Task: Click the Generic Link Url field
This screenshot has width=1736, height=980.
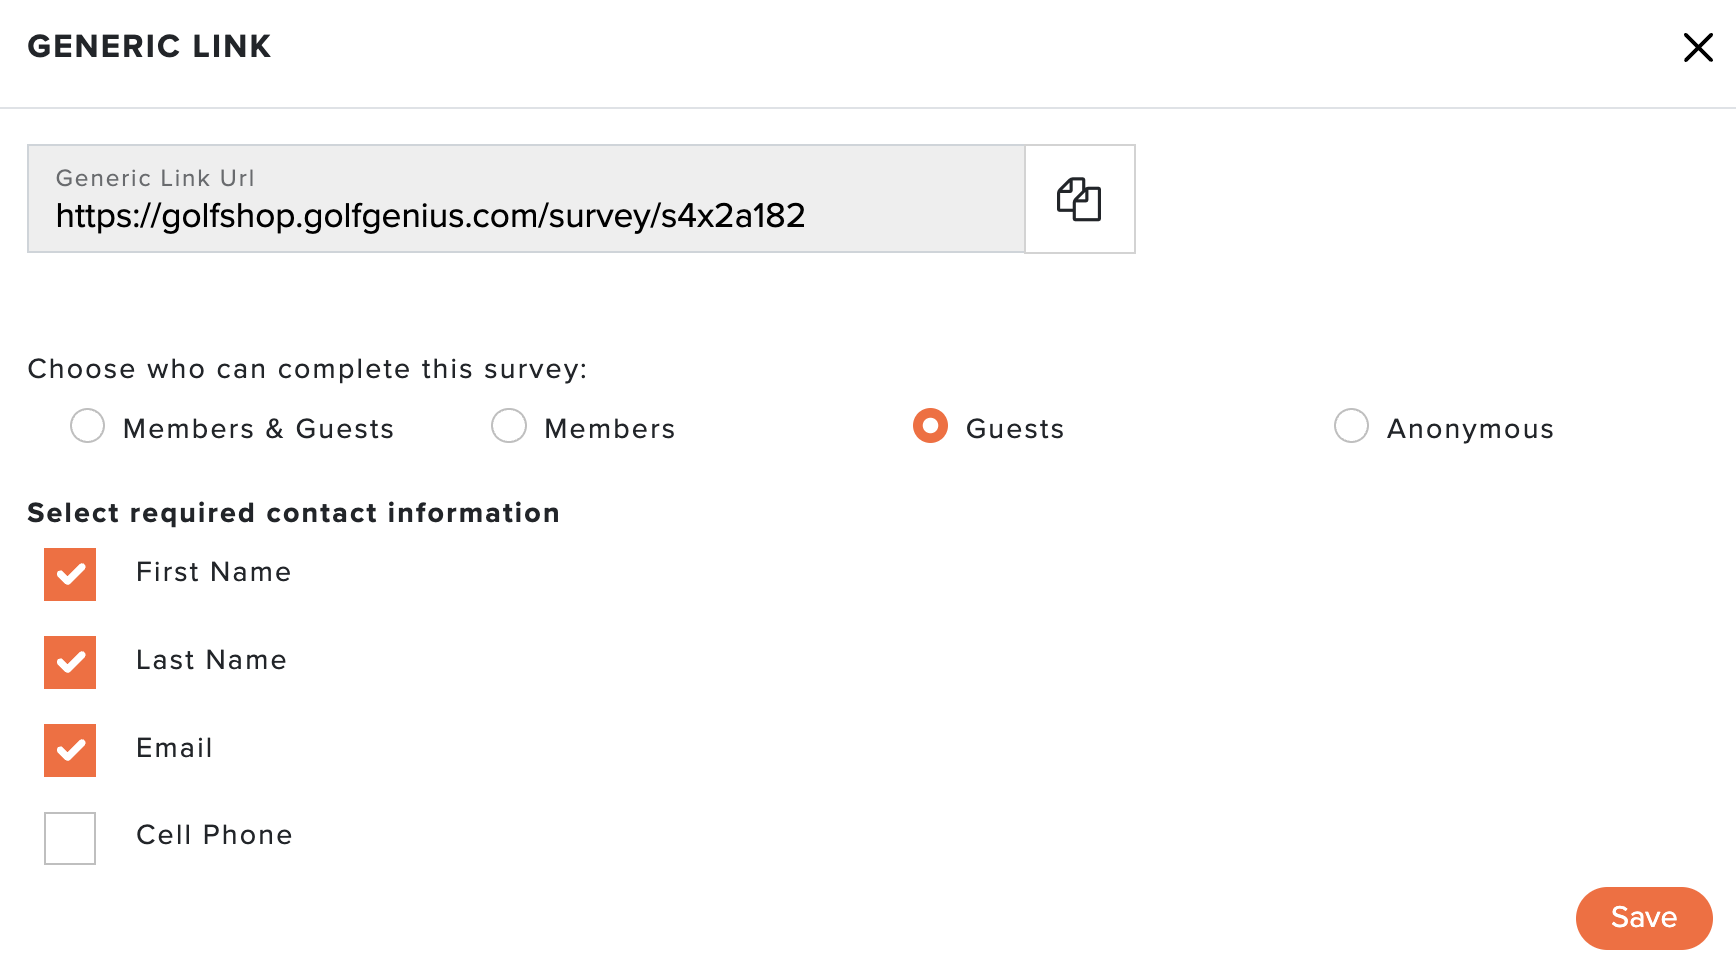Action: (526, 199)
